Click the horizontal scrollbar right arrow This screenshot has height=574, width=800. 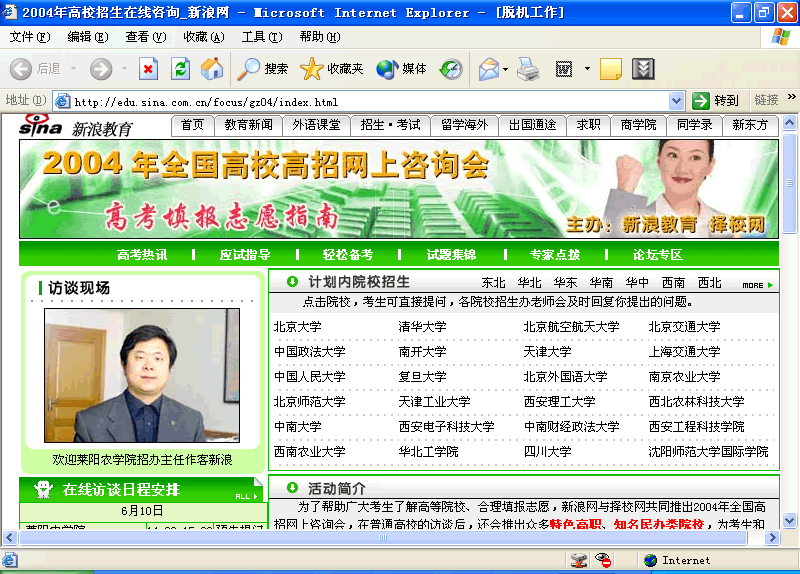[x=772, y=537]
